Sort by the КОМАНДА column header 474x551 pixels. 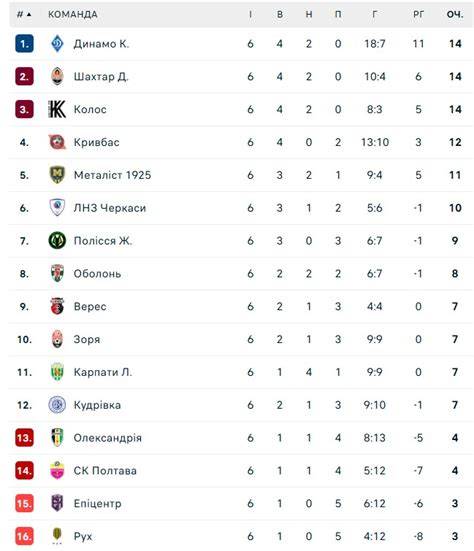pos(73,14)
